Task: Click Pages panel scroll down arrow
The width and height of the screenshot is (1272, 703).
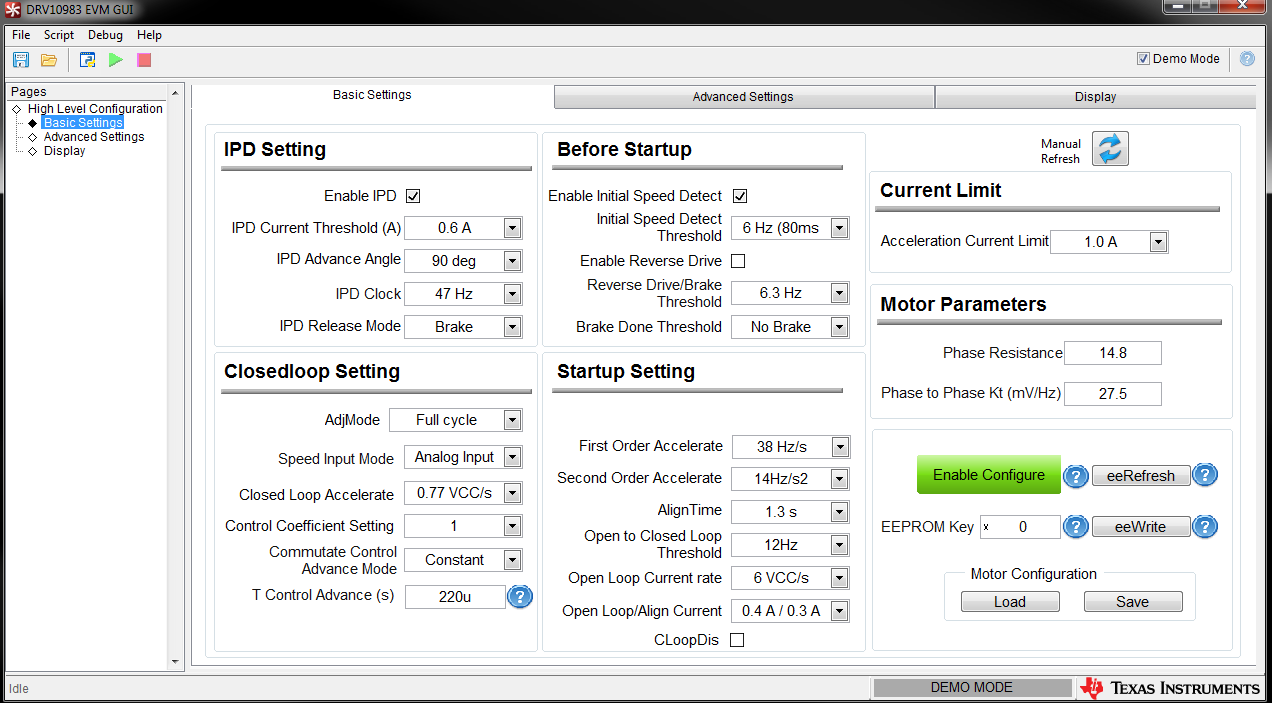Action: coord(176,661)
